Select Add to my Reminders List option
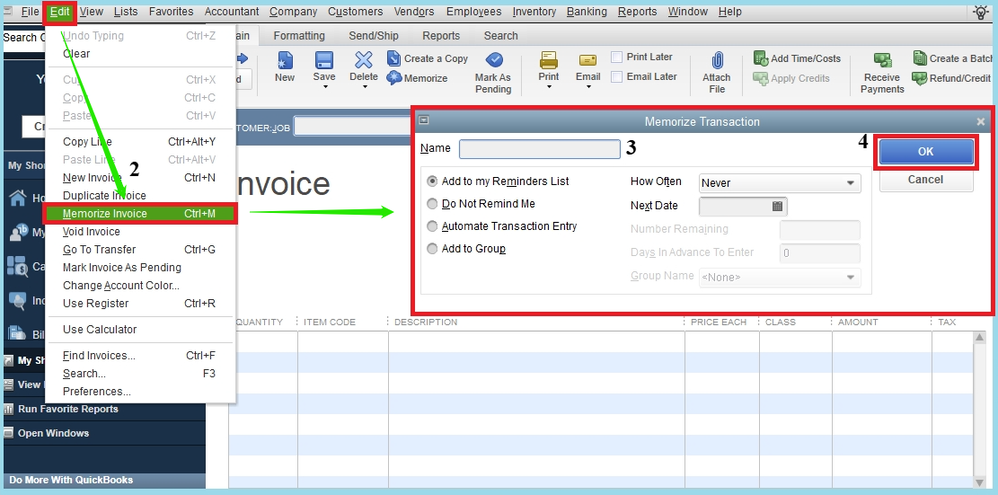998x495 pixels. pos(432,181)
